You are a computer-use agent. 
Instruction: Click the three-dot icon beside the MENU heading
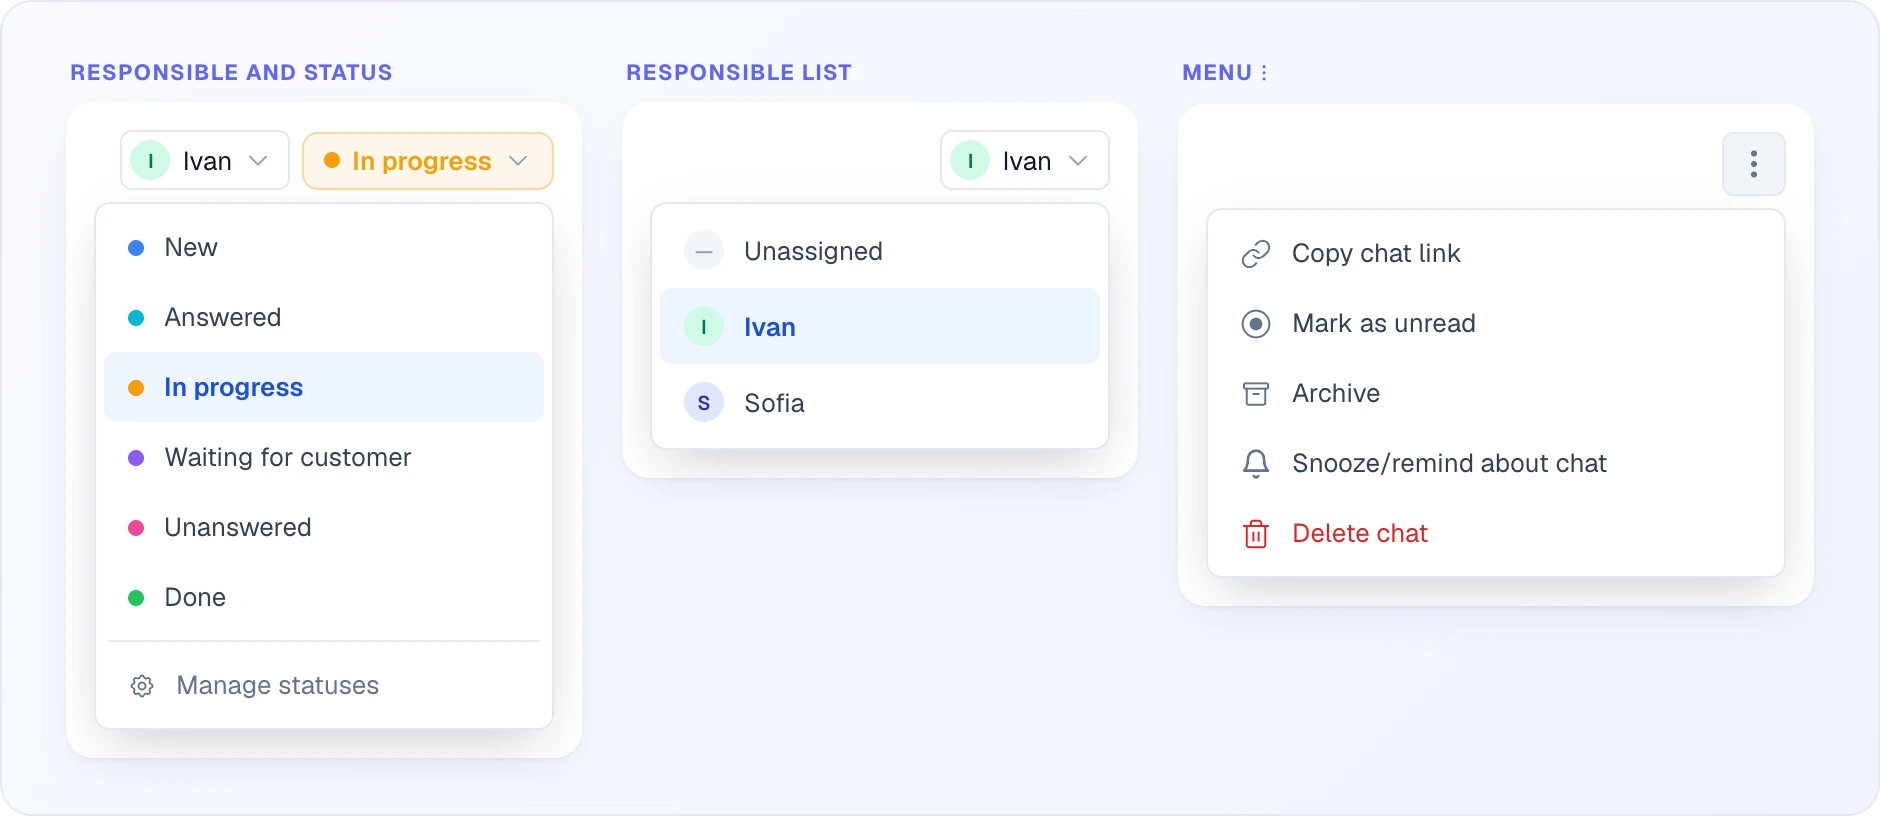1264,73
